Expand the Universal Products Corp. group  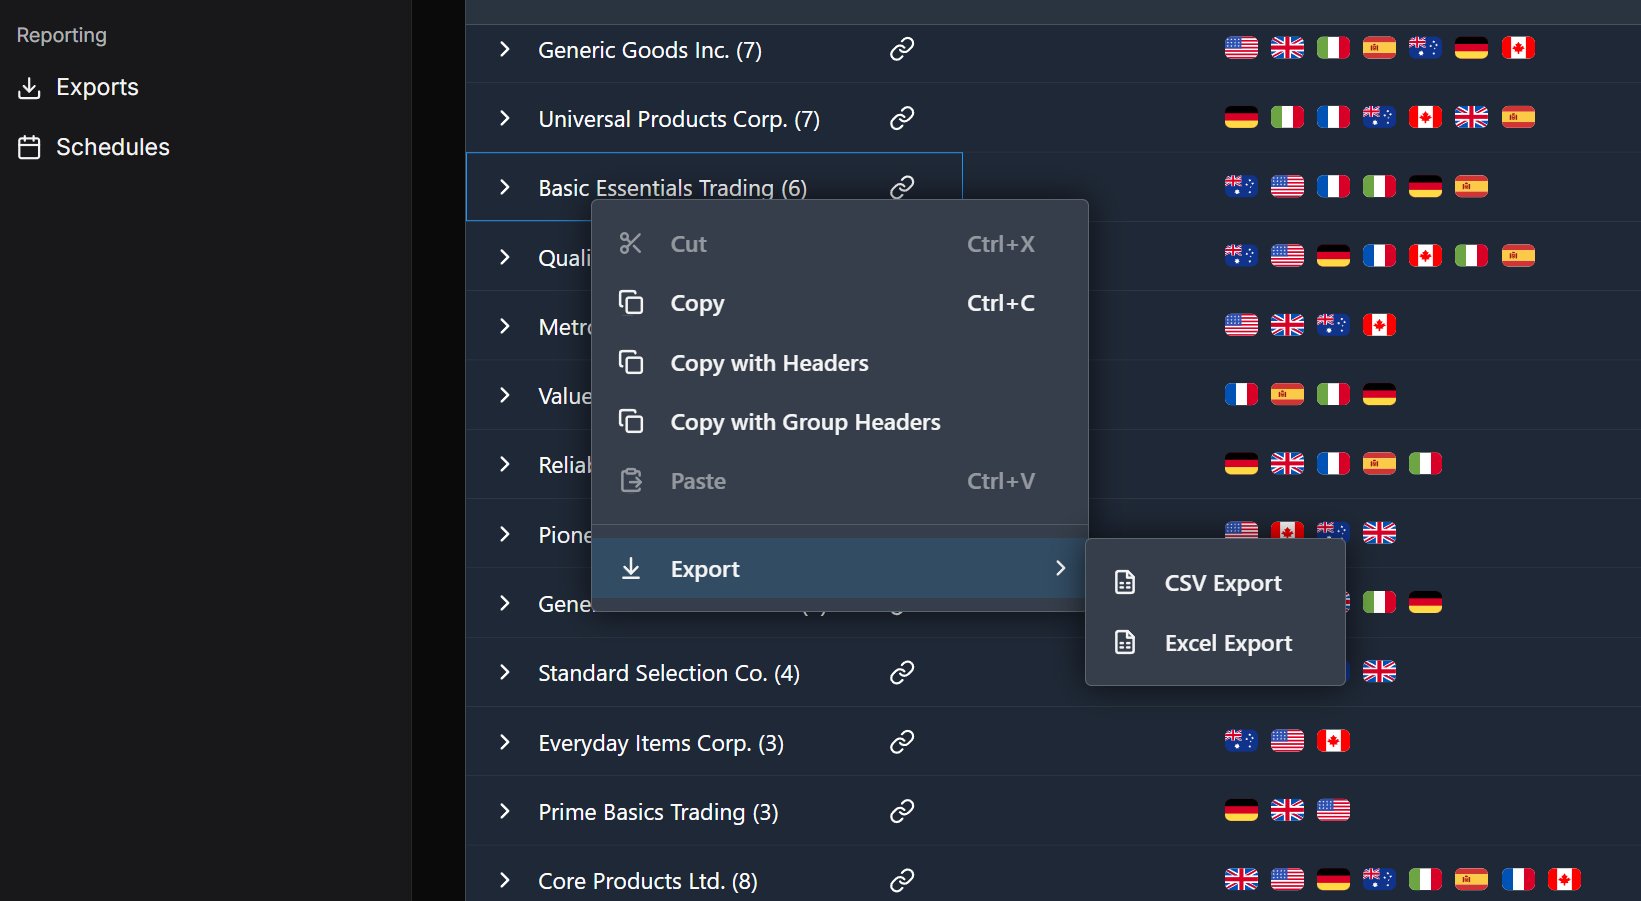point(505,118)
